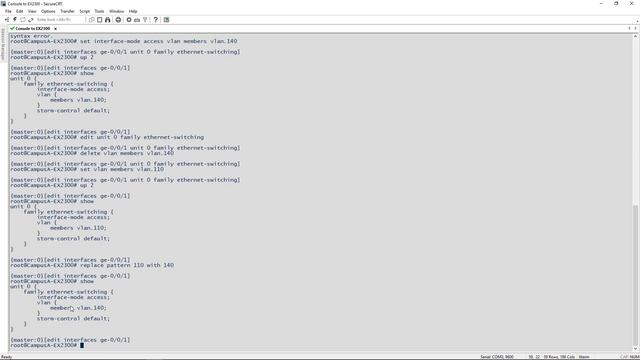The height and width of the screenshot is (360, 640).
Task: Open the Window menu
Action: [x=116, y=11]
